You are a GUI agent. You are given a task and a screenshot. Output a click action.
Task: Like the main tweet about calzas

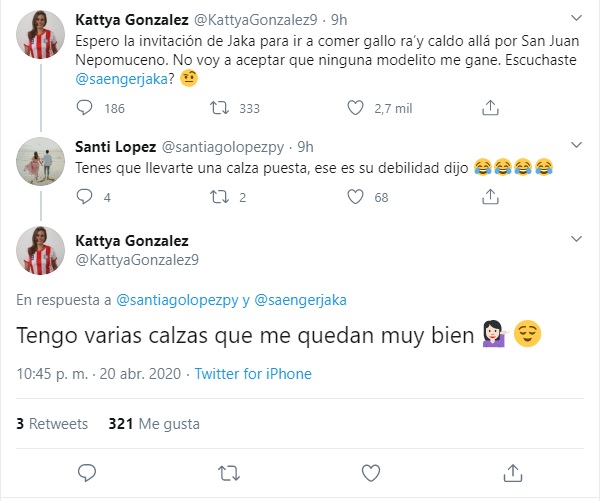[x=371, y=471]
